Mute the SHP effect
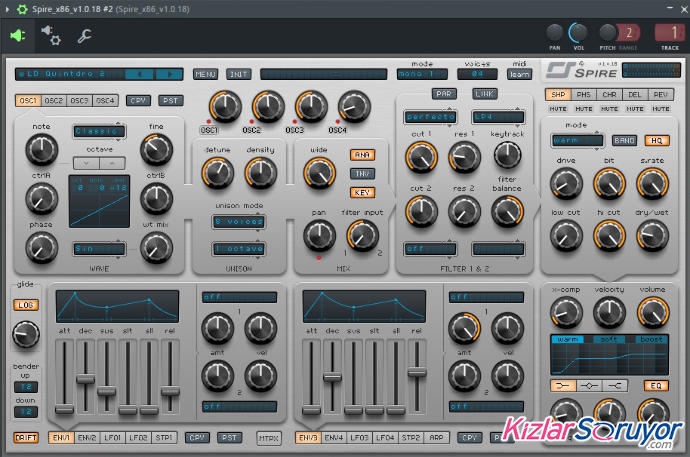690x457 pixels. pos(558,109)
